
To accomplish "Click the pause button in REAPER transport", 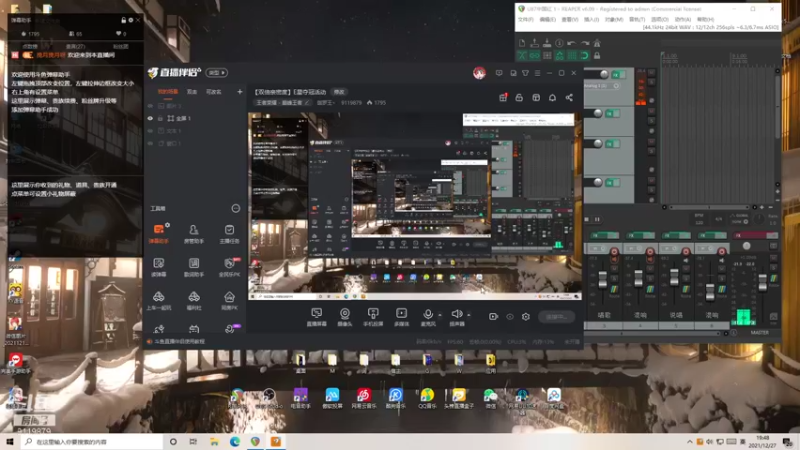I will coord(597,219).
